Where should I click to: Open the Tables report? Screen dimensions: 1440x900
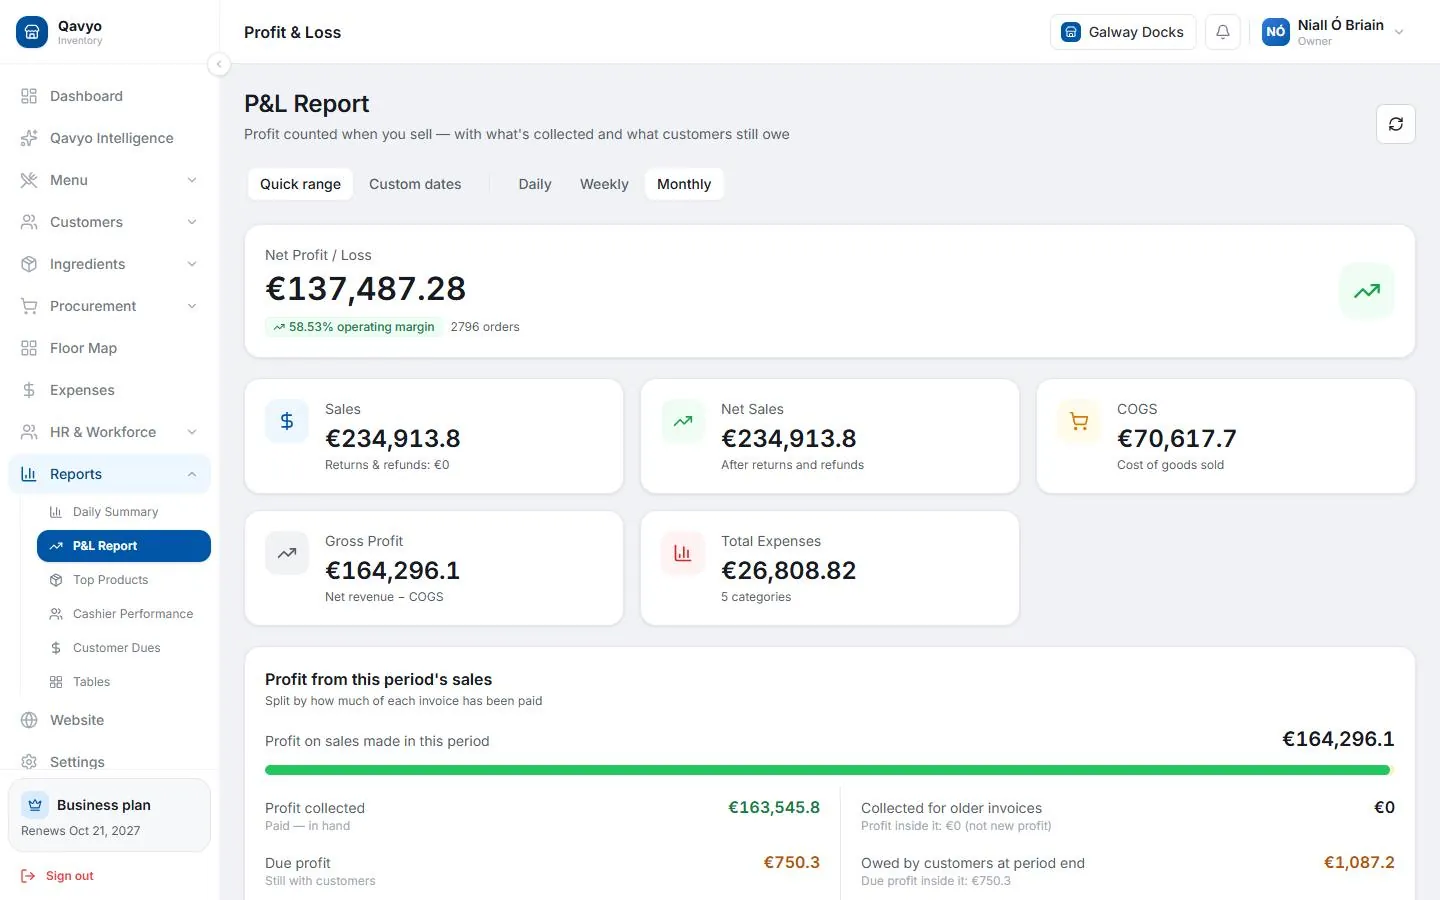(x=124, y=682)
